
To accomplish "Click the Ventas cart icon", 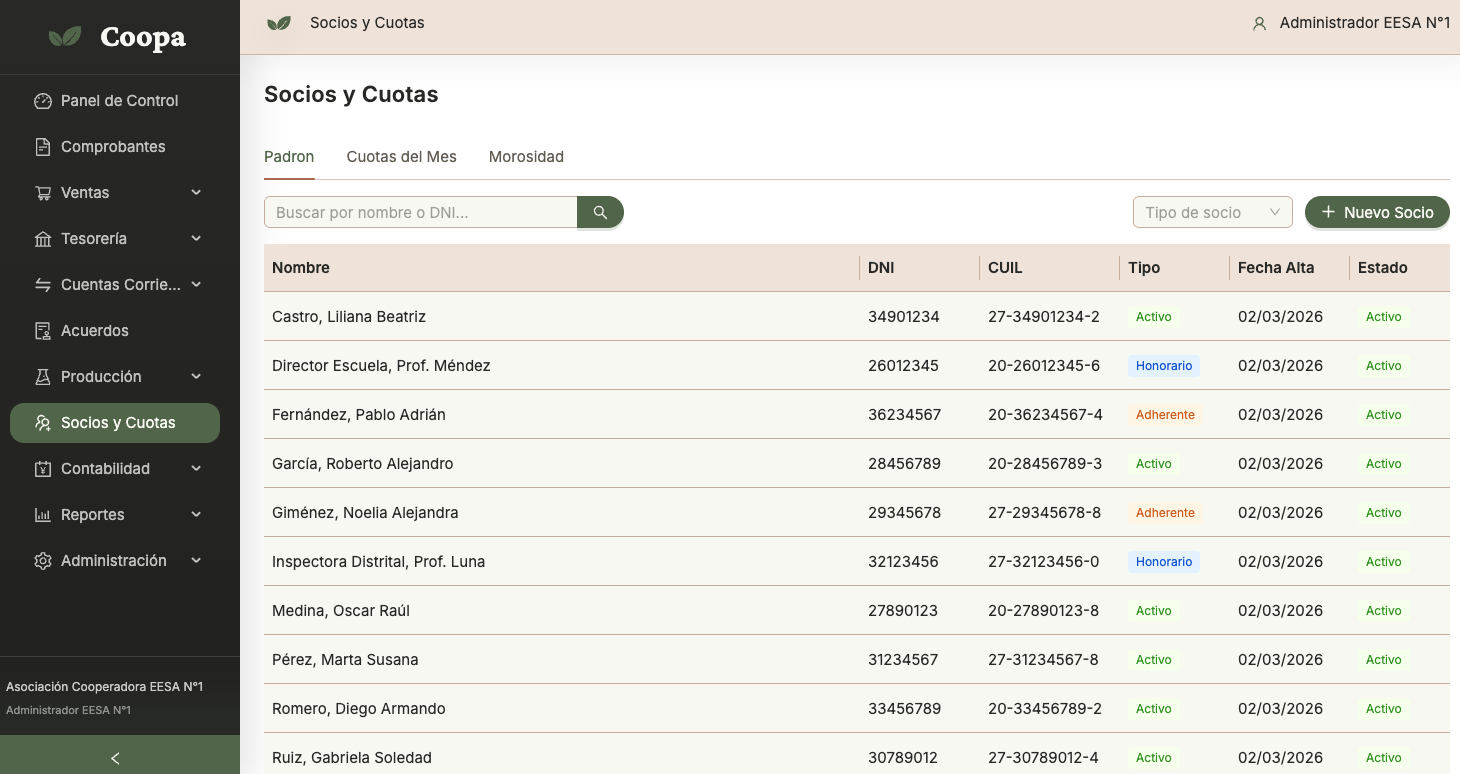I will pyautogui.click(x=43, y=193).
